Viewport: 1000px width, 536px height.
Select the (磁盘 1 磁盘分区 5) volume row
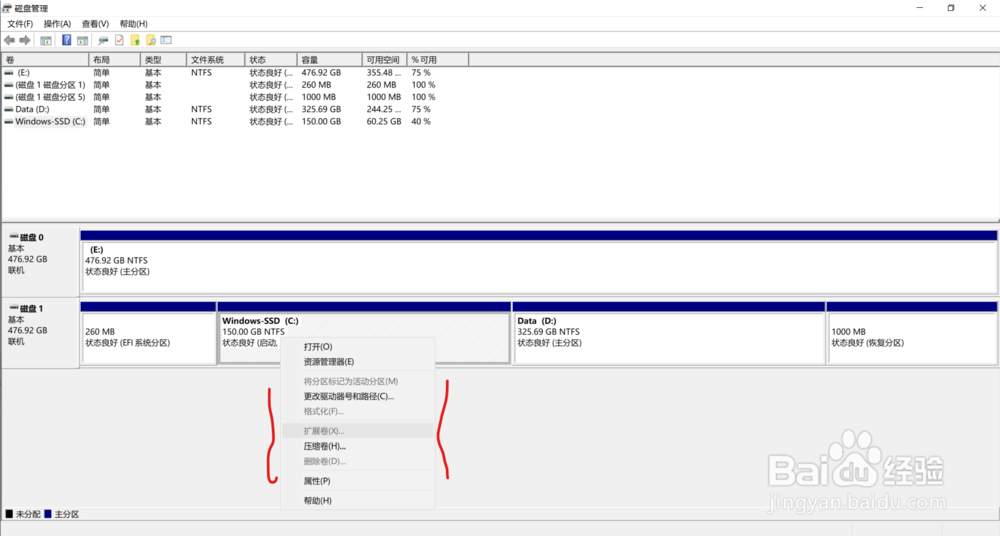[235, 97]
